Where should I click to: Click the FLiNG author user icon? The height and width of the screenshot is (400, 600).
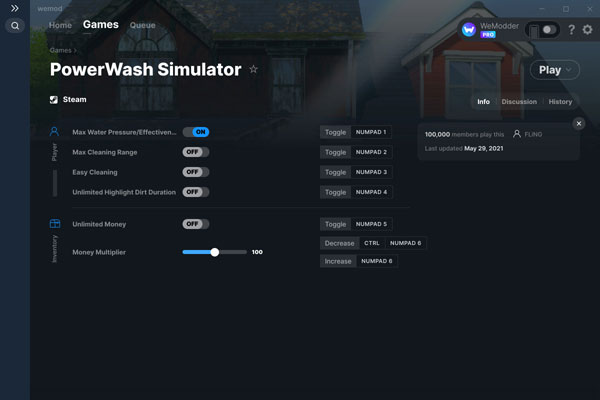517,134
